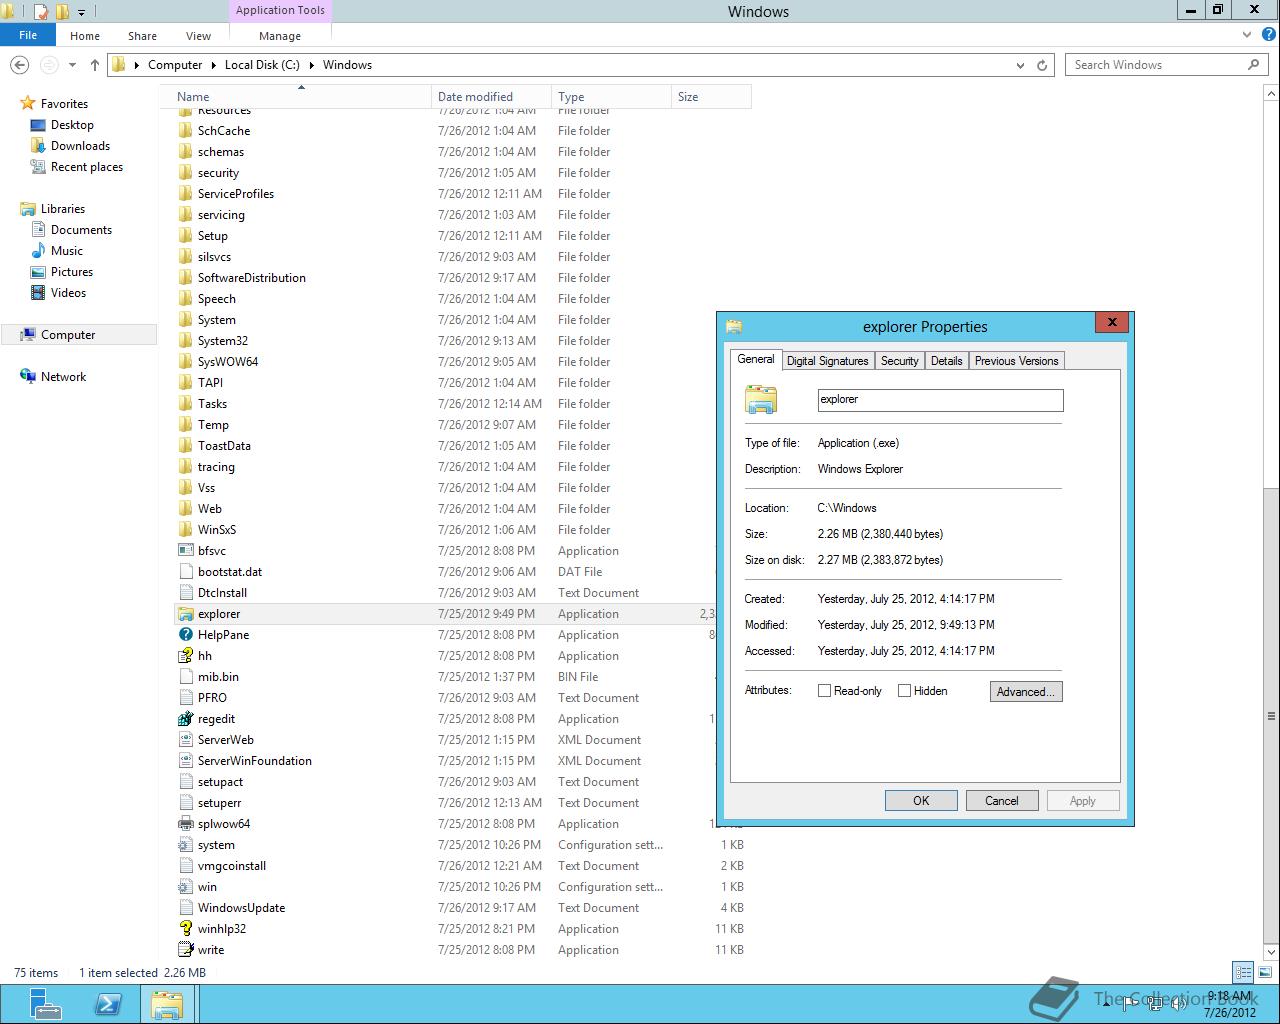Open the File ribbon tab
1280x1024 pixels.
[x=28, y=35]
